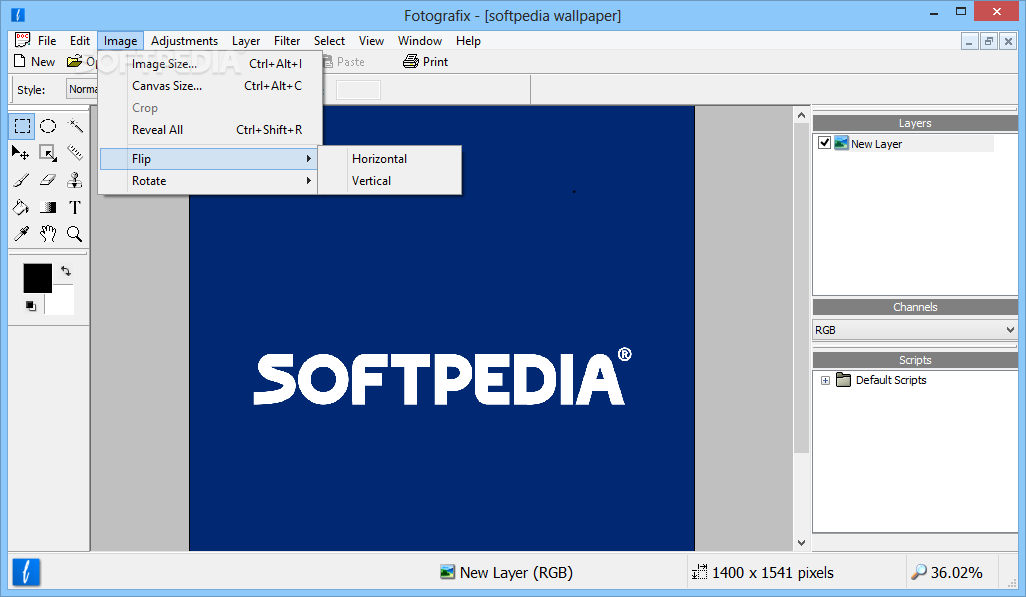This screenshot has width=1026, height=597.
Task: Select the Eraser tool
Action: [48, 180]
